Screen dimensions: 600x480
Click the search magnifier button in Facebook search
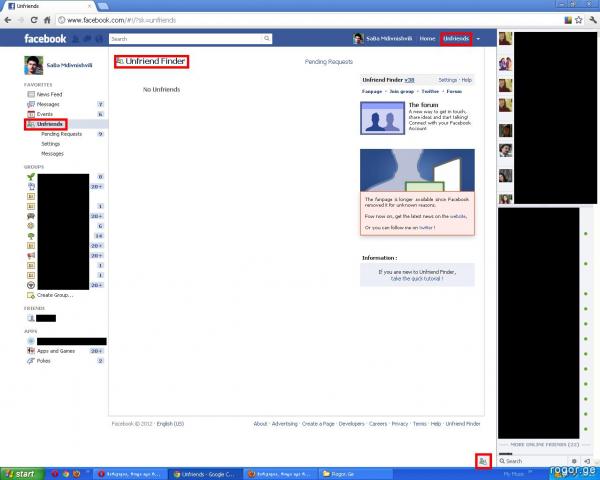pos(267,39)
